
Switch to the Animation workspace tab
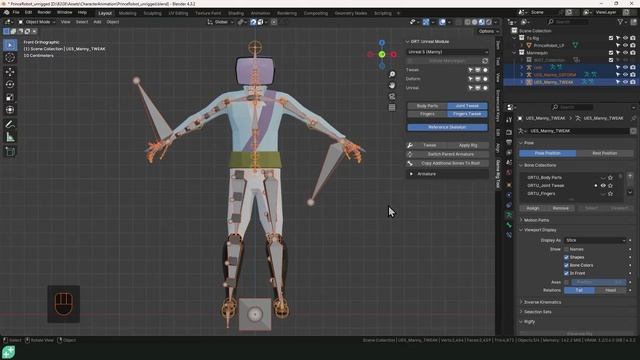tap(260, 13)
